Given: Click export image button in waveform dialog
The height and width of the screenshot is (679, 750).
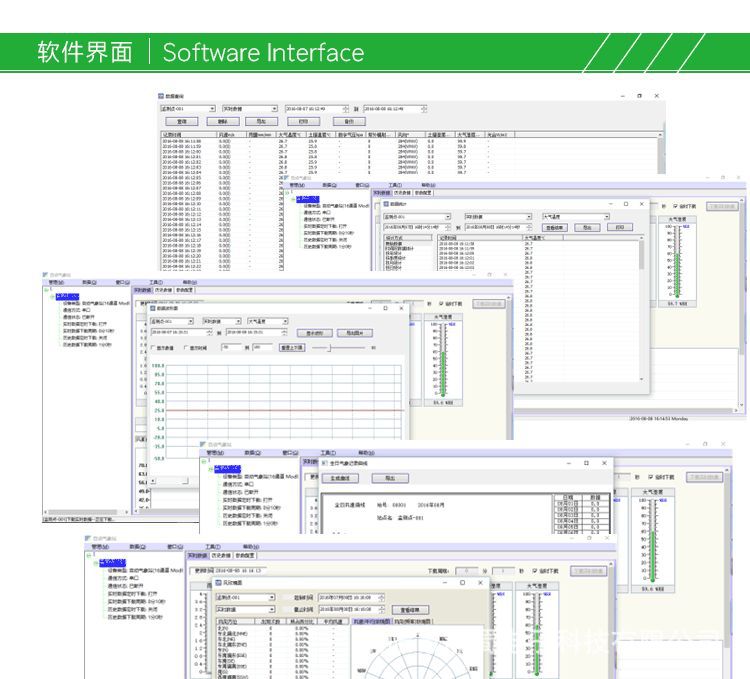Looking at the screenshot, I should tap(355, 333).
